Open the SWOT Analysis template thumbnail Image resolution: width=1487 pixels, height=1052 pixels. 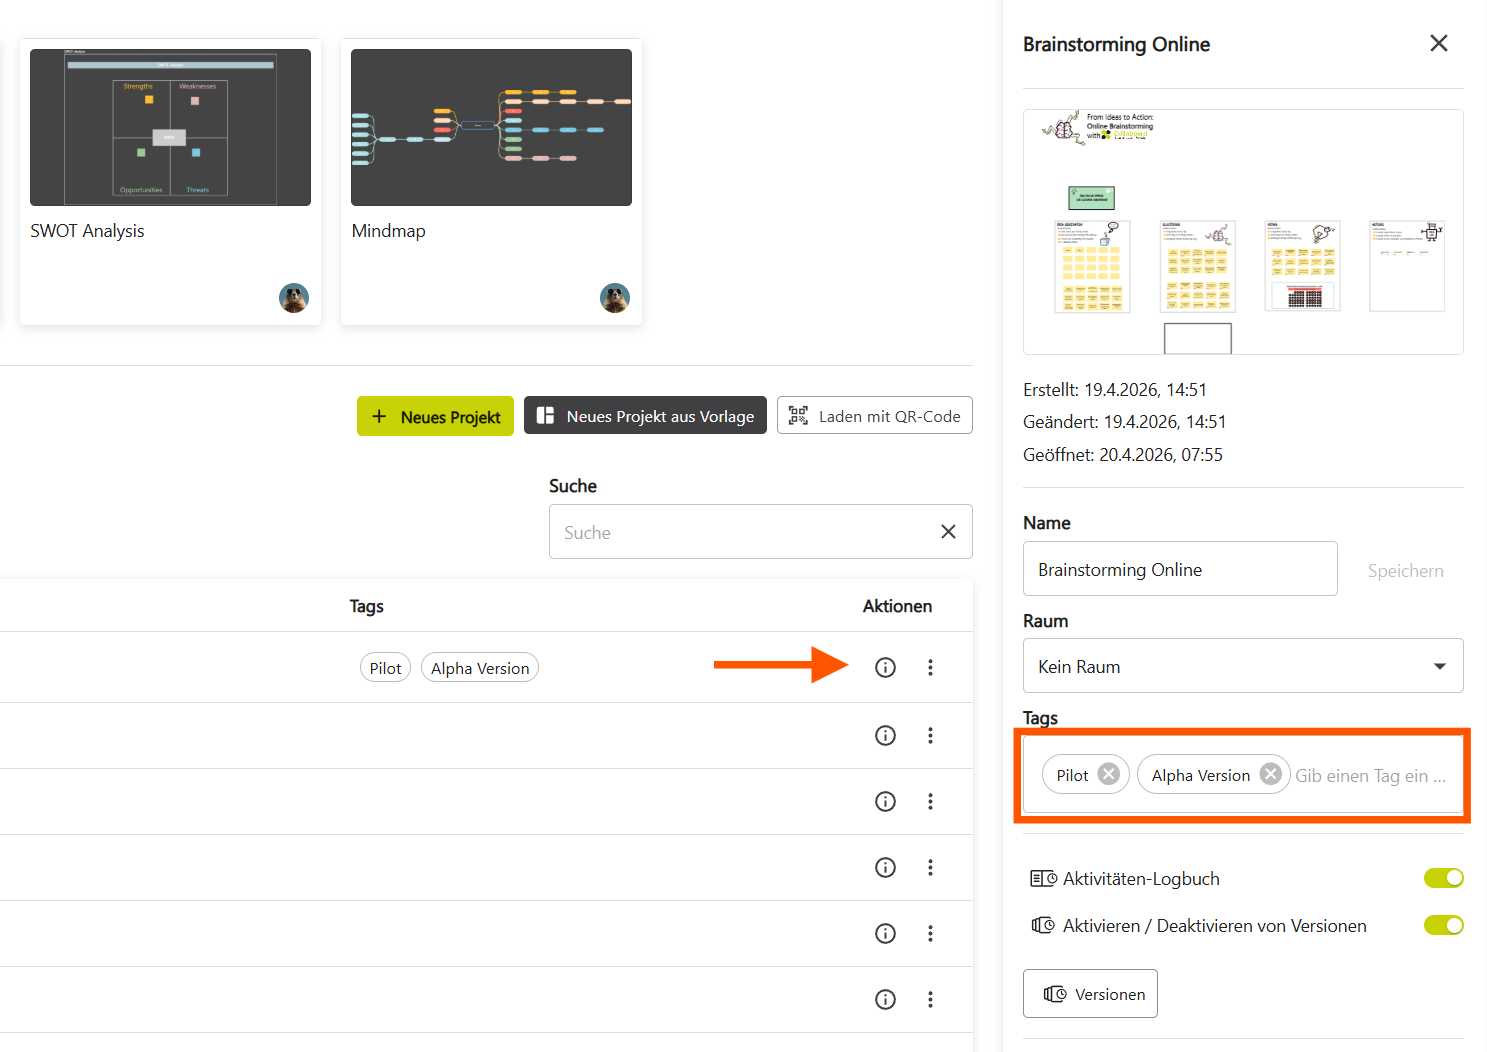(x=170, y=128)
